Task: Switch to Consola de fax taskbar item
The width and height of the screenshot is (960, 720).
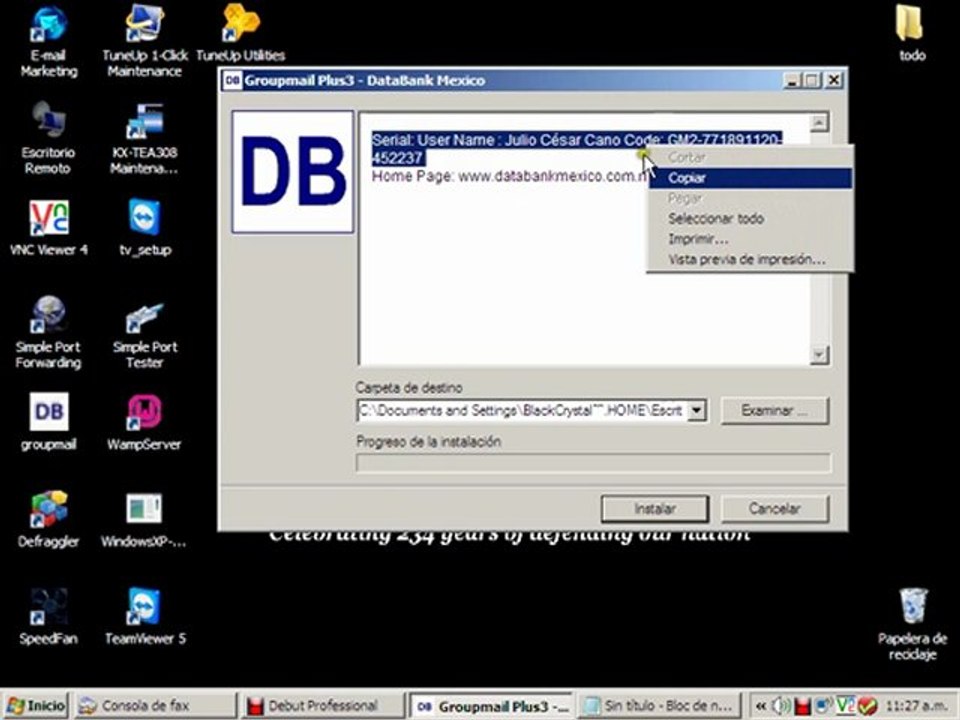Action: click(x=156, y=706)
